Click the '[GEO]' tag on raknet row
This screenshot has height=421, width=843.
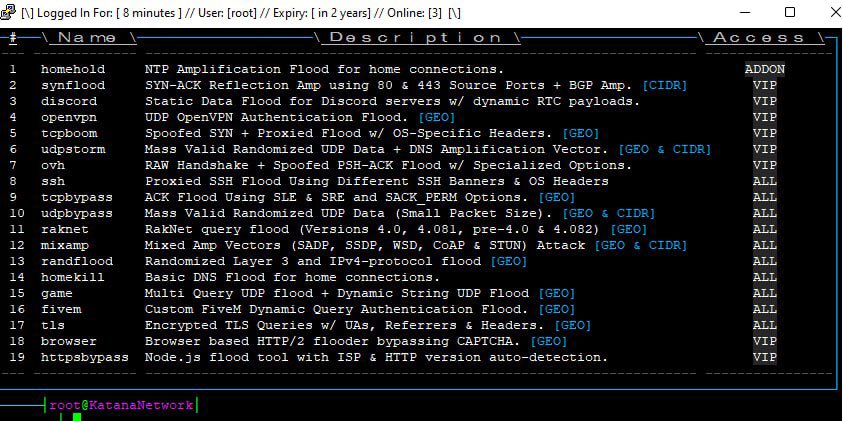(628, 230)
